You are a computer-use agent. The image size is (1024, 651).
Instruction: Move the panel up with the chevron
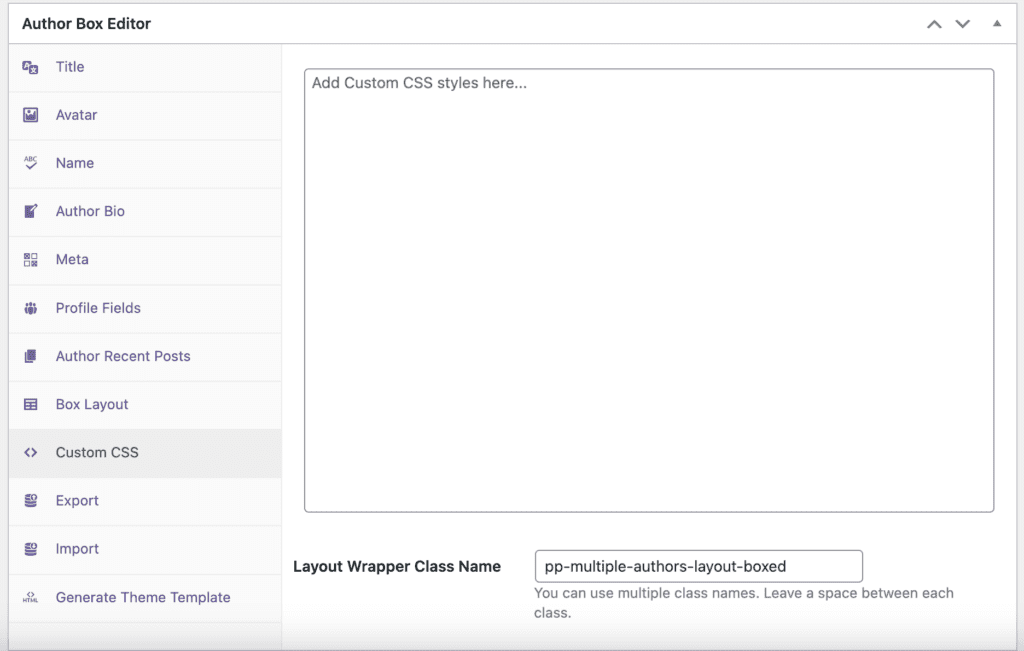(x=934, y=22)
